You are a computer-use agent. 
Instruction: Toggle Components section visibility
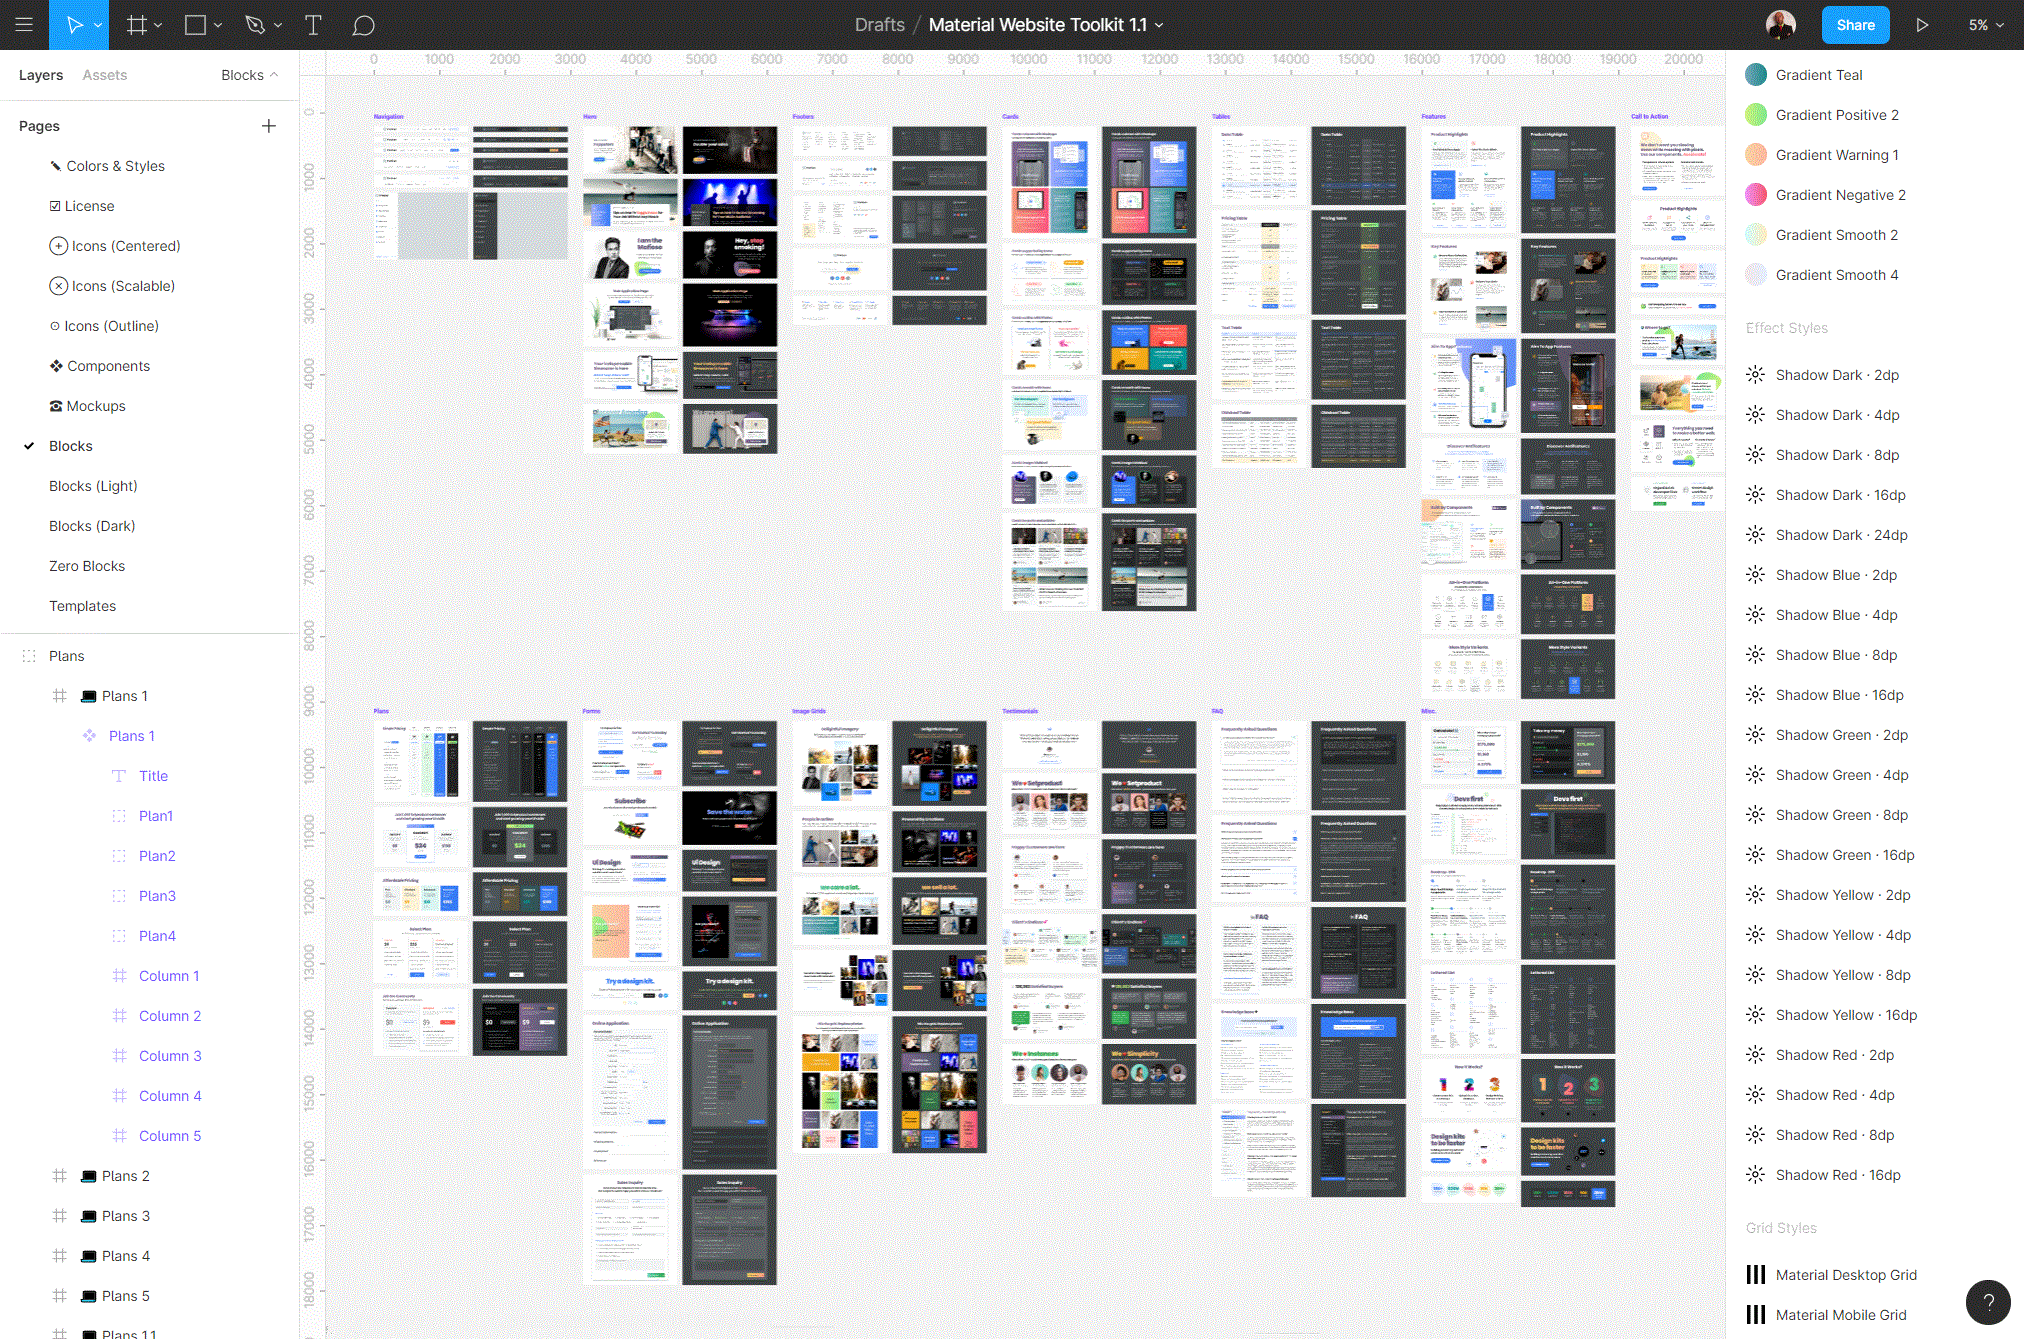[x=109, y=365]
